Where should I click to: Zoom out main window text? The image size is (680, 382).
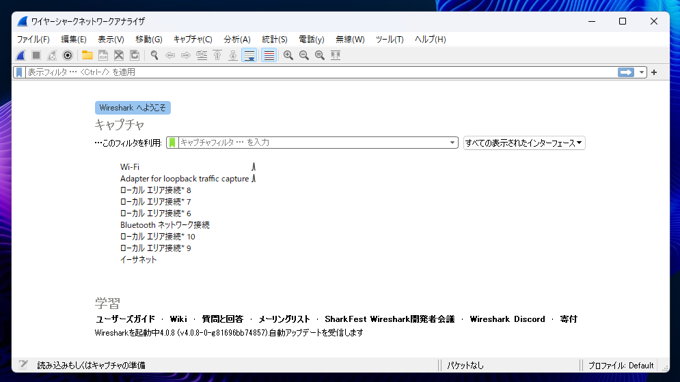point(304,56)
